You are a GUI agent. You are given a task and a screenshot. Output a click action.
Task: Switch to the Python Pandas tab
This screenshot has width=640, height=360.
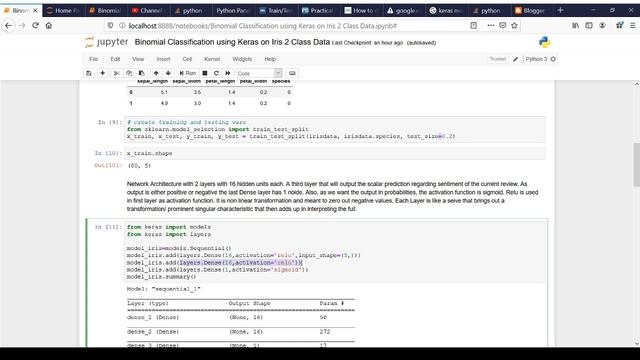233,11
